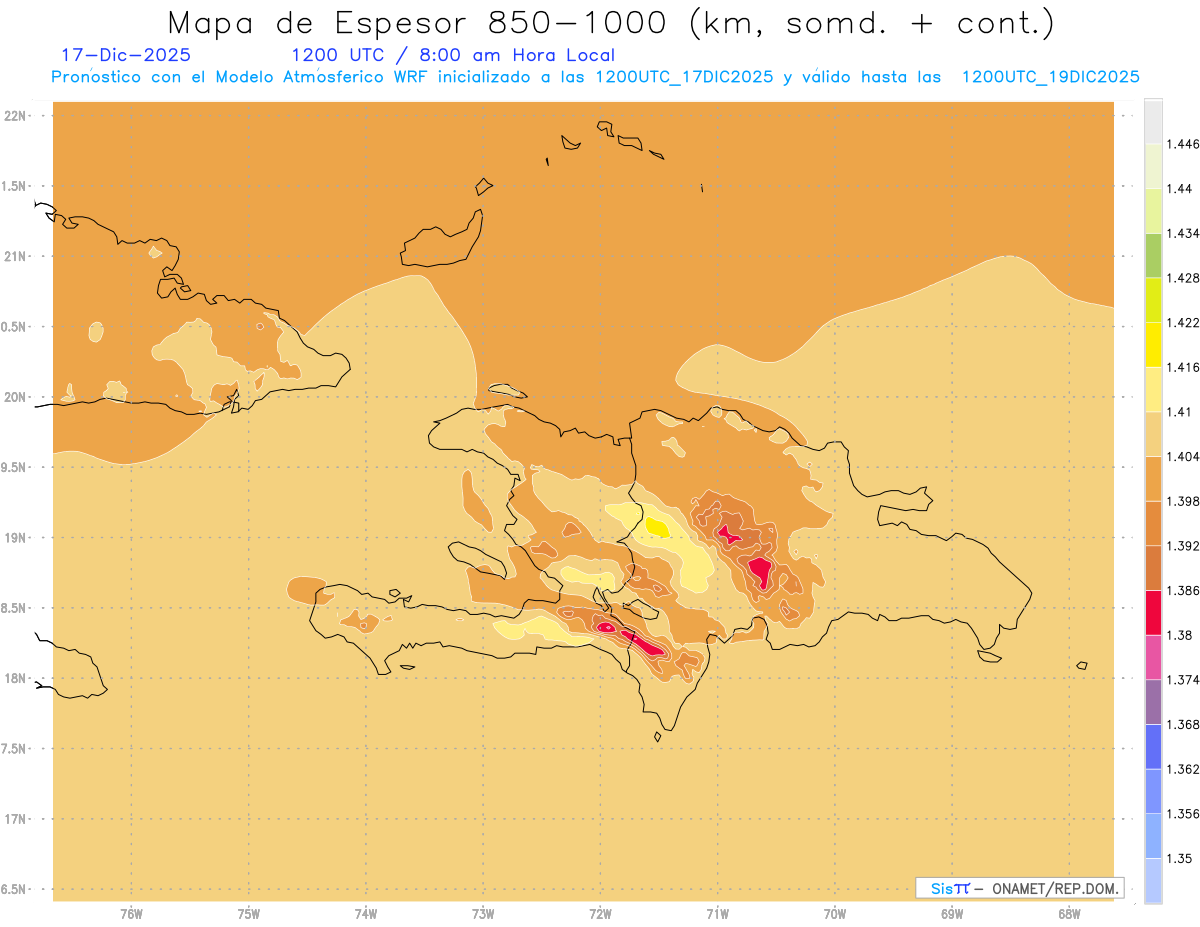Image resolution: width=1200 pixels, height=927 pixels.
Task: Click '1200 UTC / 8:00 am Hora Local'
Action: (x=453, y=55)
